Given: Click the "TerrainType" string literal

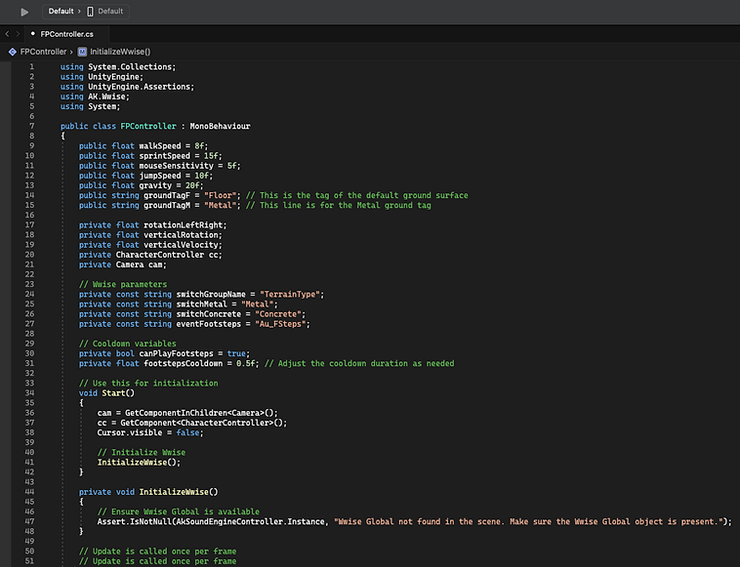Looking at the screenshot, I should 289,294.
